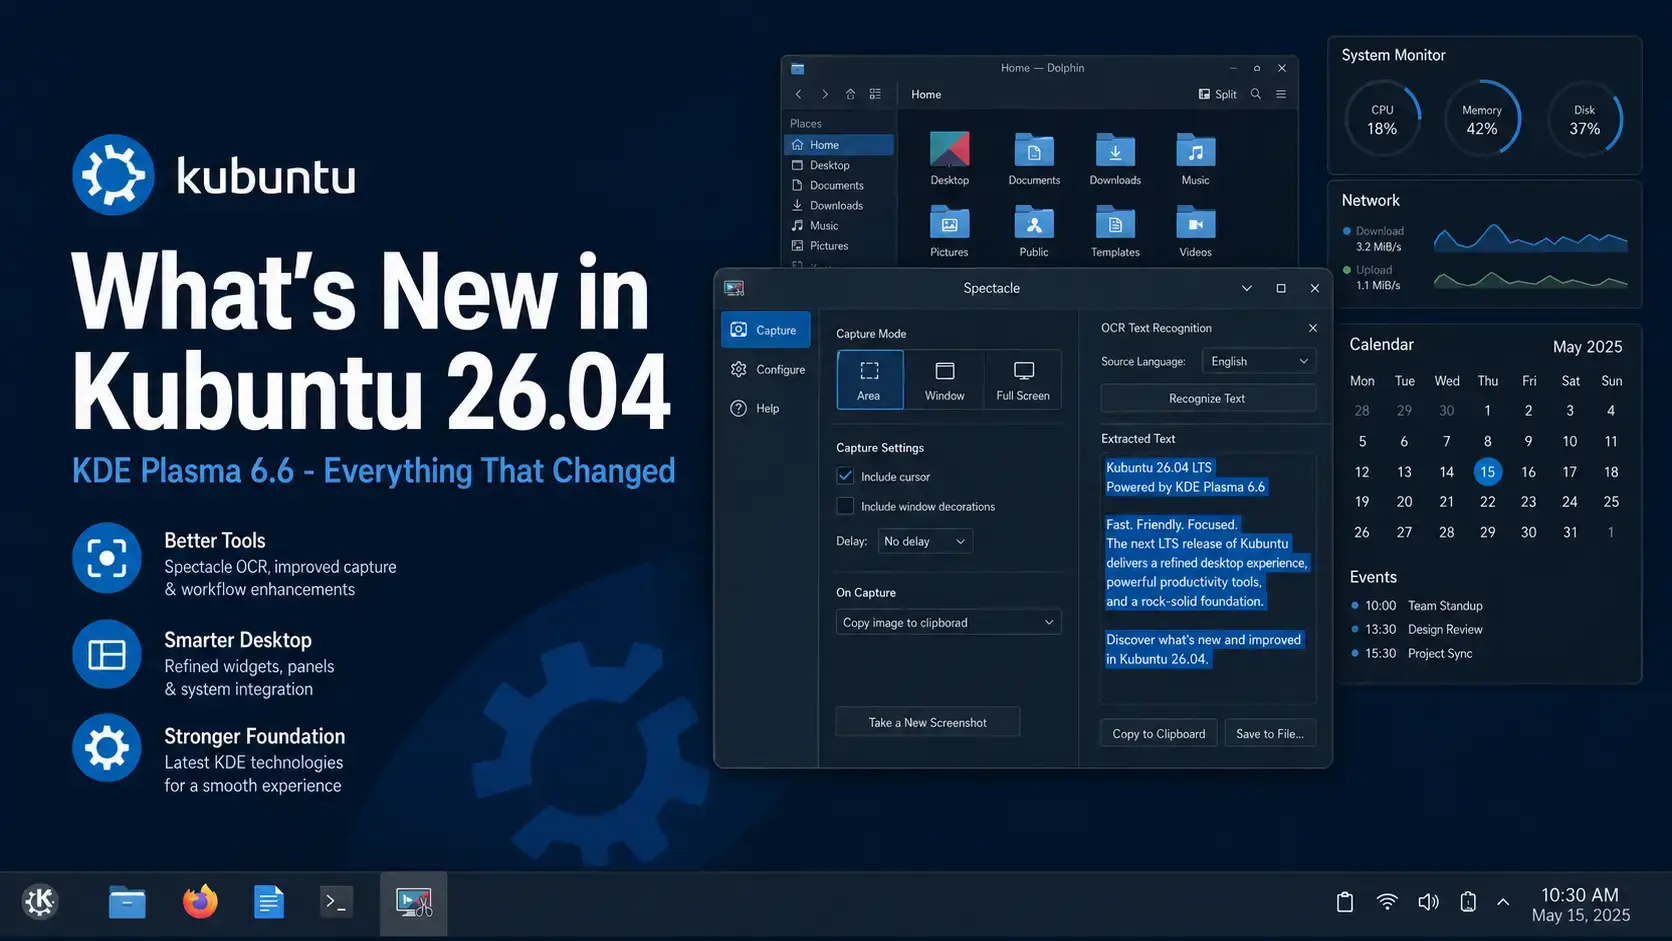This screenshot has width=1672, height=941.
Task: Open Dolphin's hamburger menu icon
Action: tap(1280, 93)
